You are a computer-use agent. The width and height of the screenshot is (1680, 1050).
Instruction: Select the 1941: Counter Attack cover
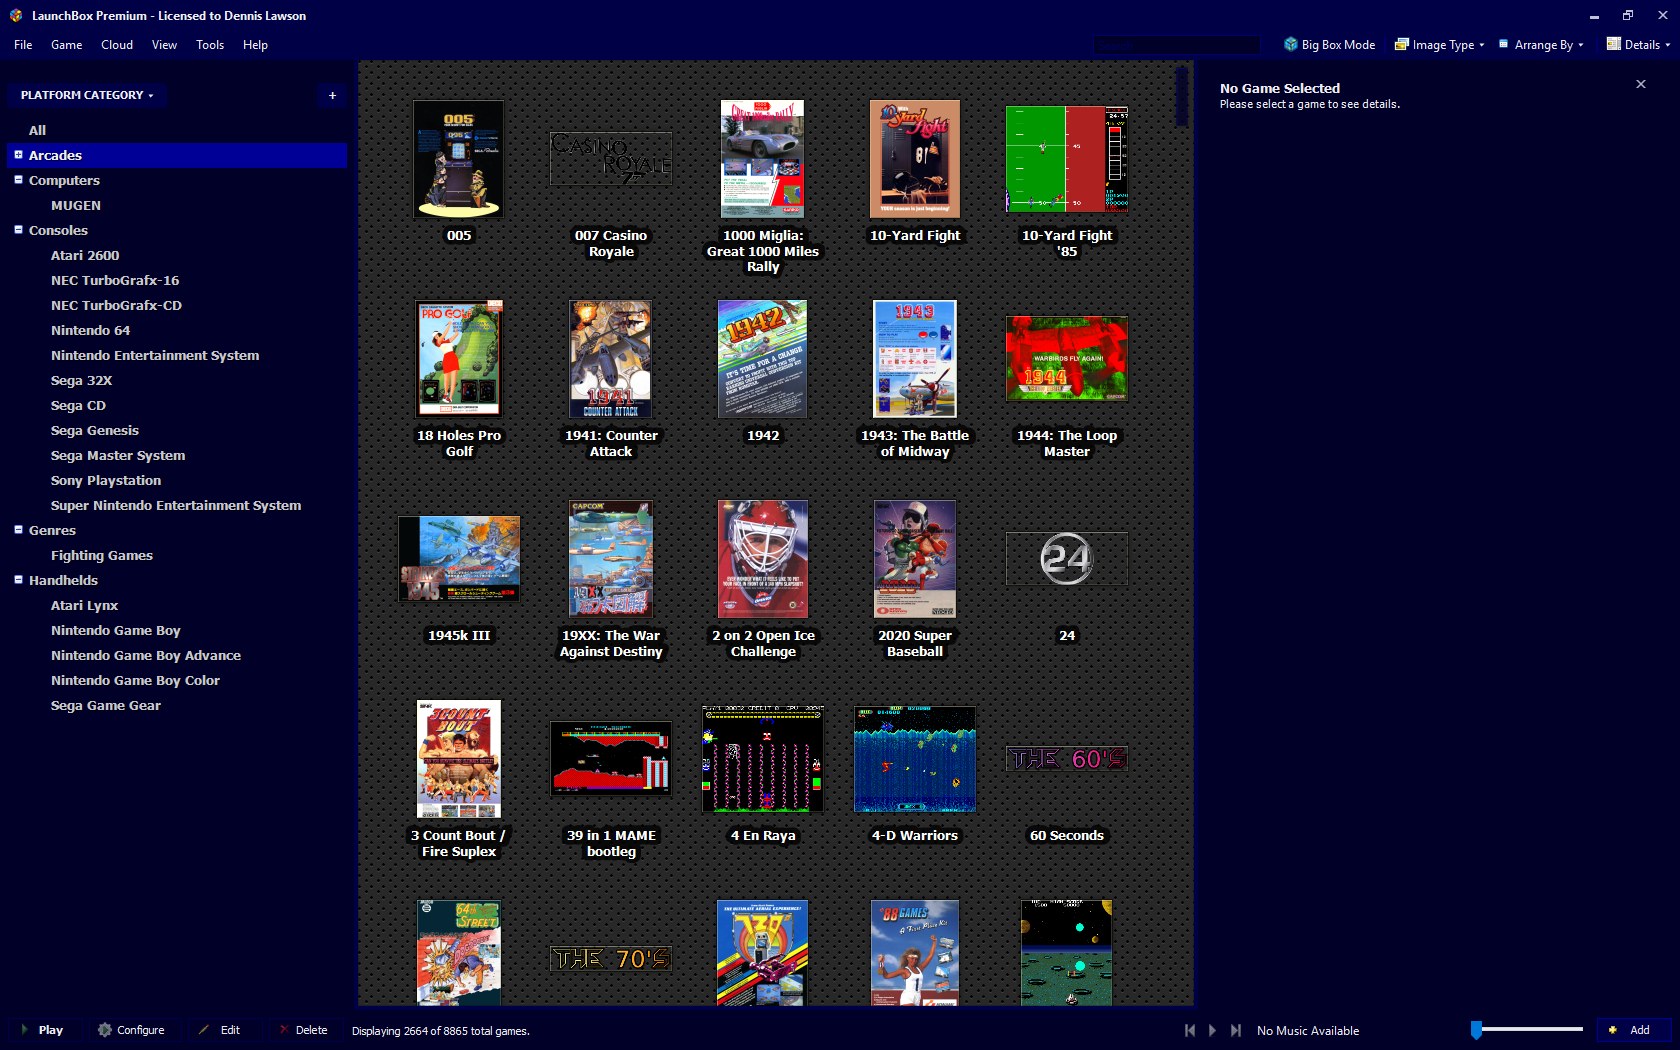(611, 359)
